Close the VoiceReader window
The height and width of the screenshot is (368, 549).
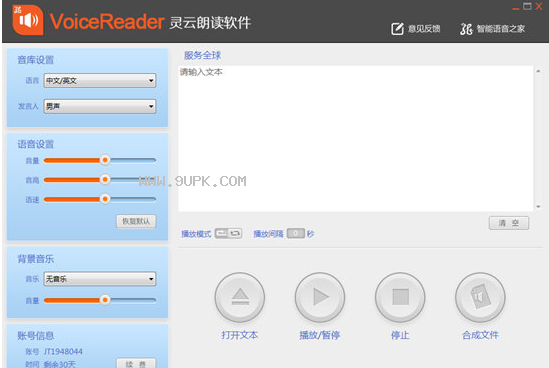(x=538, y=6)
